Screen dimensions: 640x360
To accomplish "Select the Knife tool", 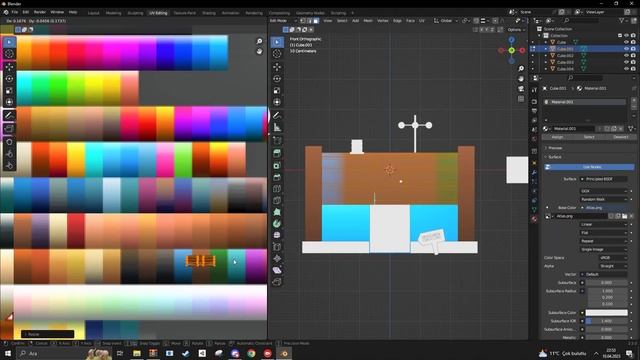I will click(277, 200).
